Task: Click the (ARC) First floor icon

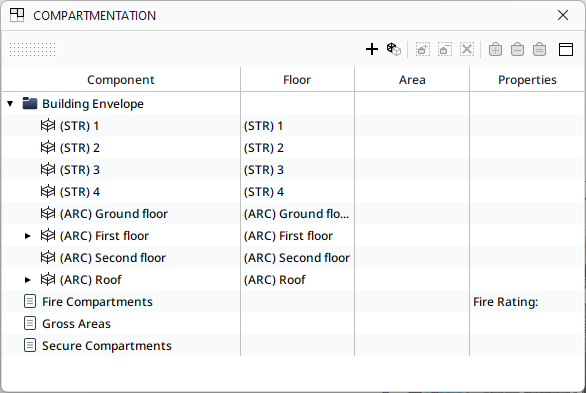Action: coord(48,236)
